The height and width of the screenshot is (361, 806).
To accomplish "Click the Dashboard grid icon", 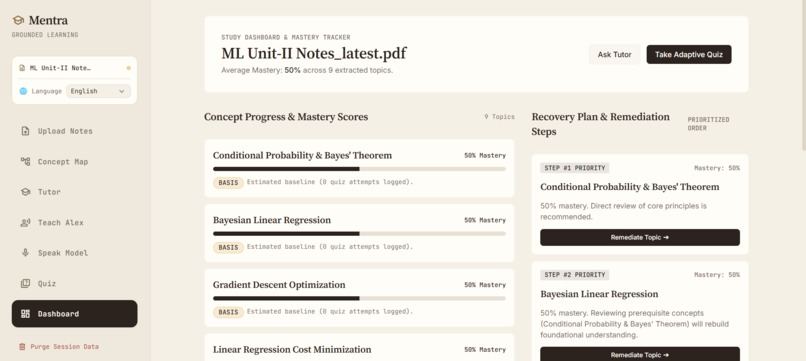I will 25,314.
